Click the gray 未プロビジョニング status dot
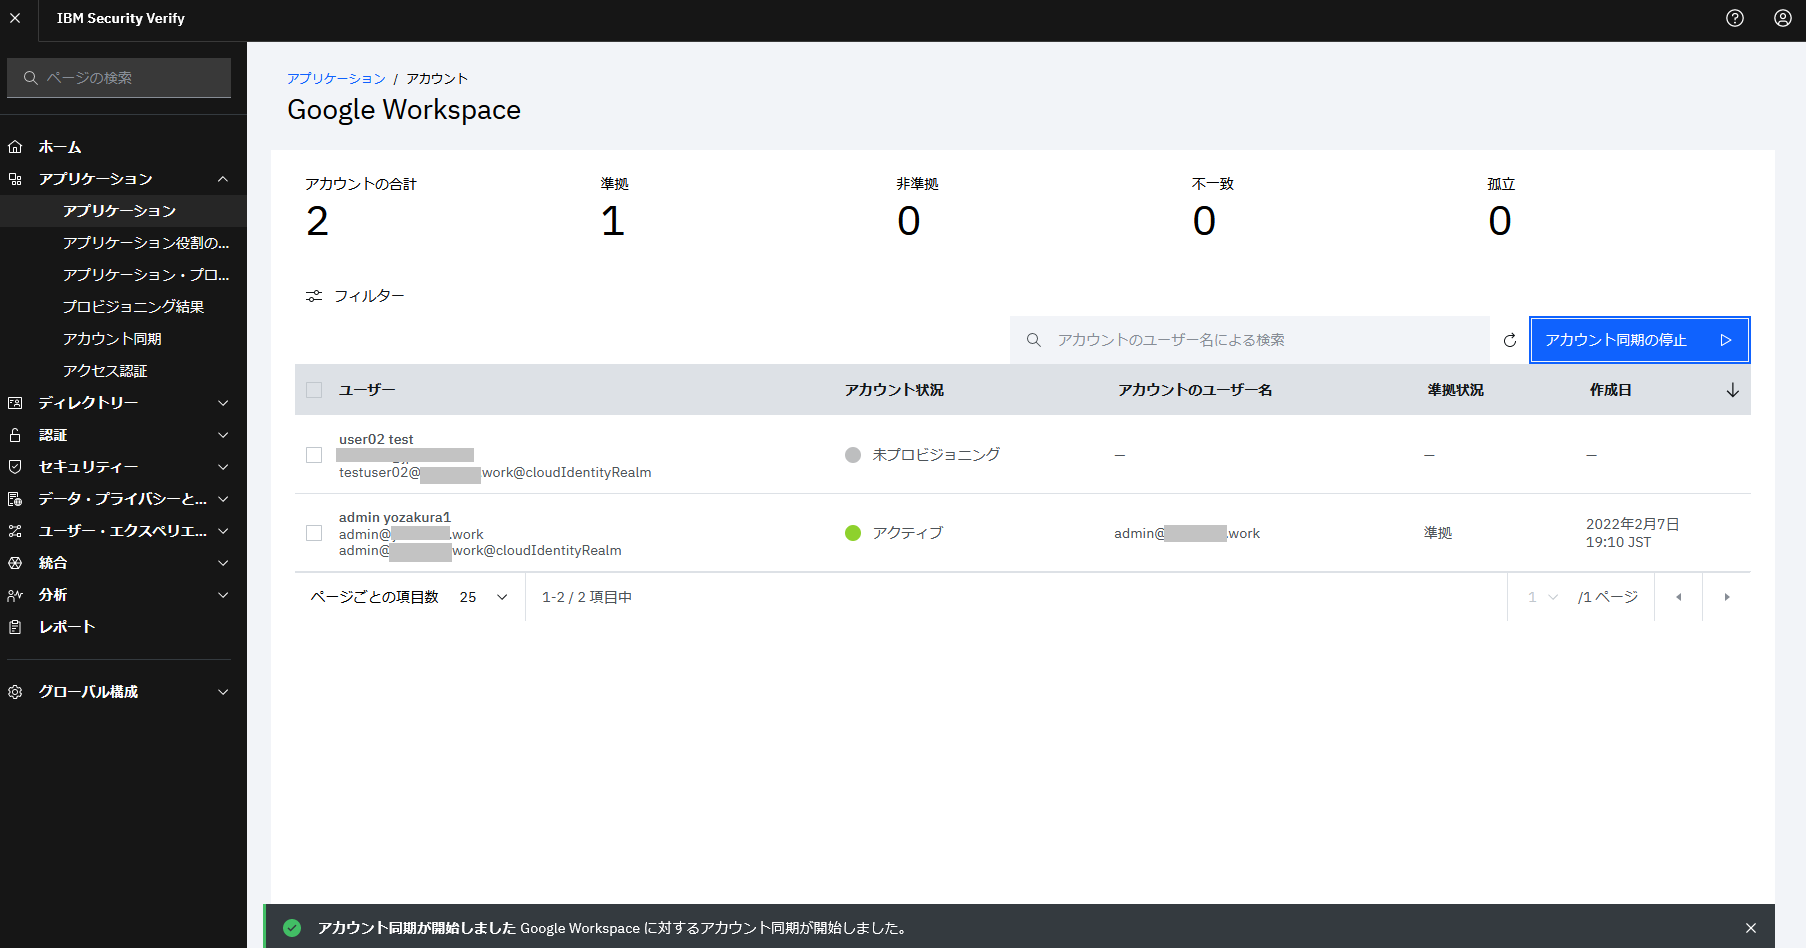This screenshot has width=1806, height=948. [853, 455]
